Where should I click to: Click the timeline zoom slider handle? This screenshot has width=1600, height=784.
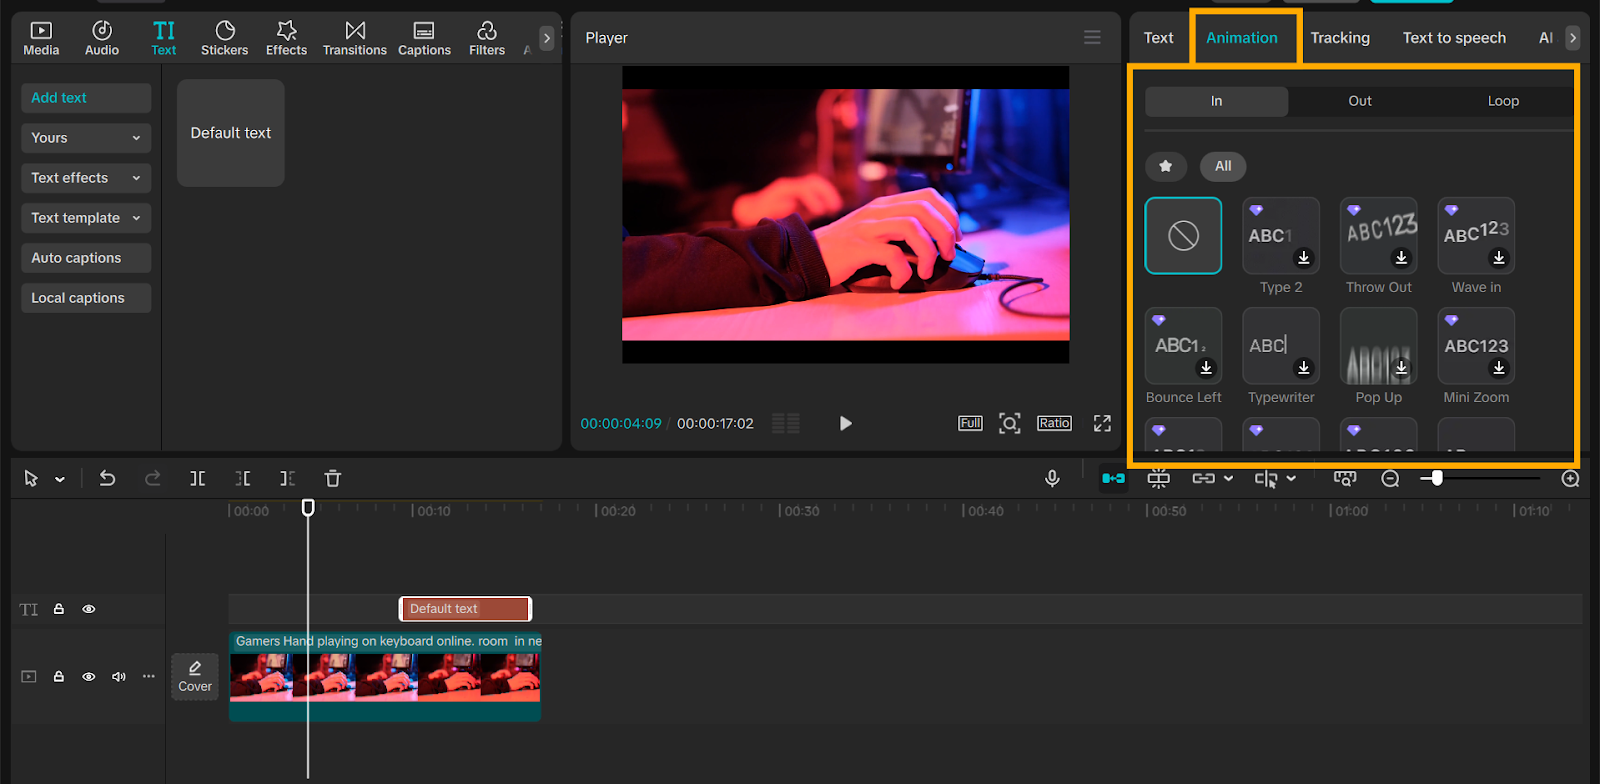coord(1437,479)
